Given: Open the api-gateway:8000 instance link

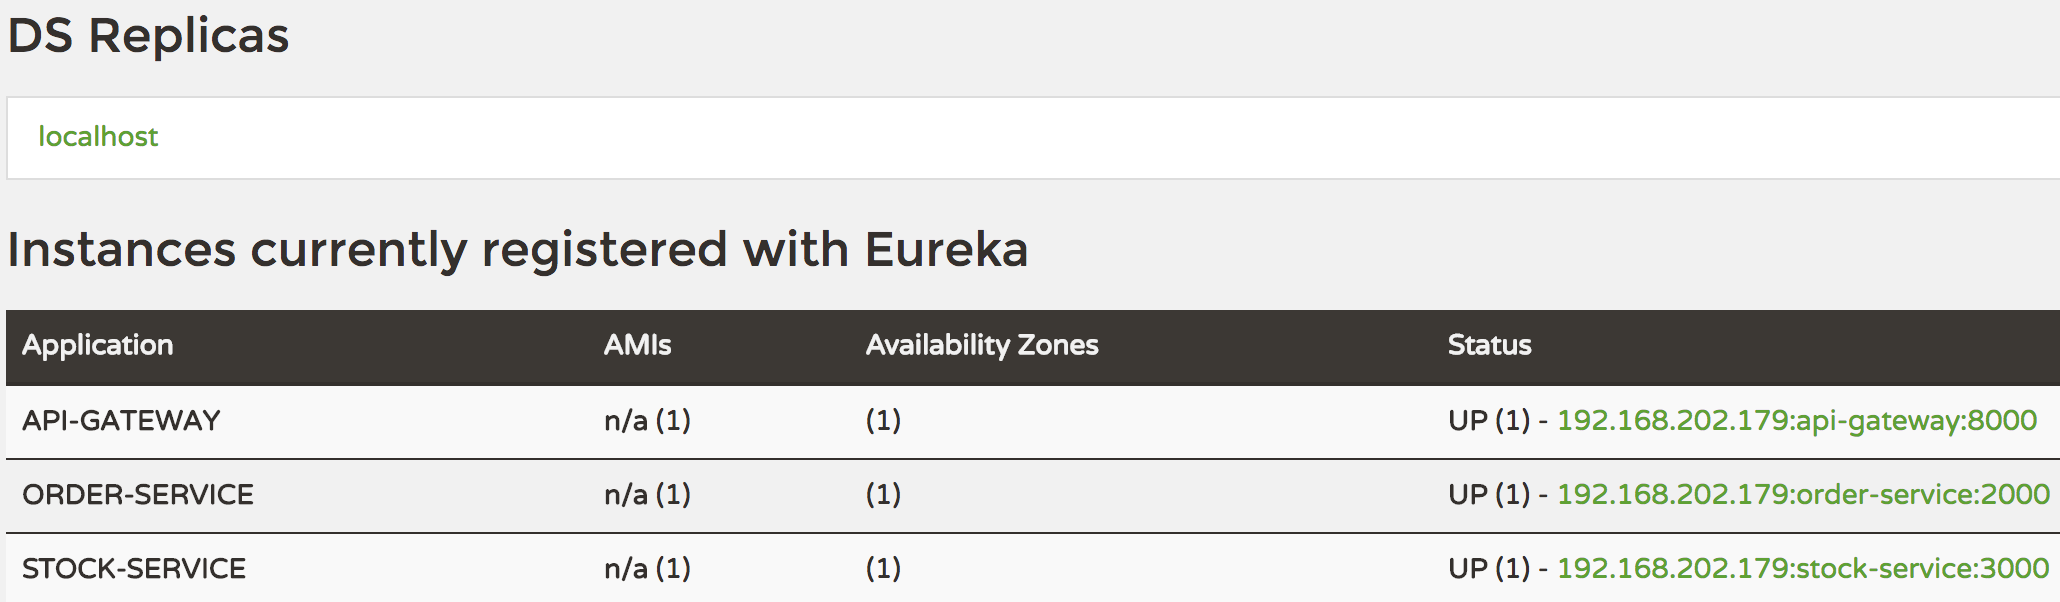Looking at the screenshot, I should point(1796,421).
